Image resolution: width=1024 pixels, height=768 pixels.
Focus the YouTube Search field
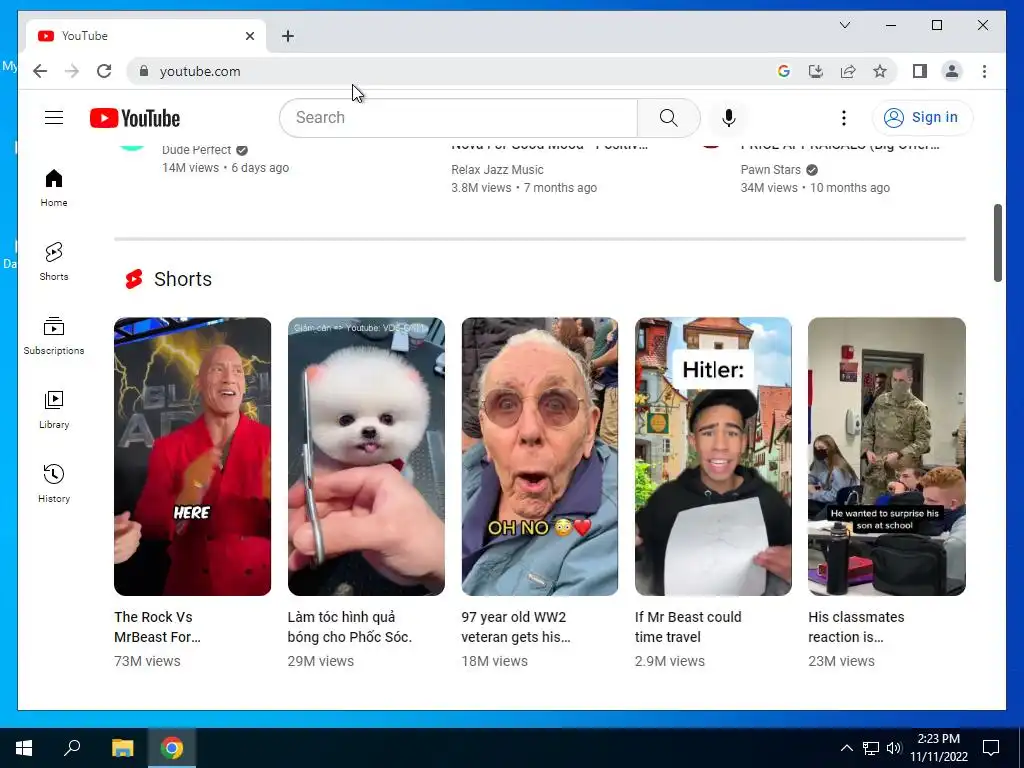[x=458, y=118]
